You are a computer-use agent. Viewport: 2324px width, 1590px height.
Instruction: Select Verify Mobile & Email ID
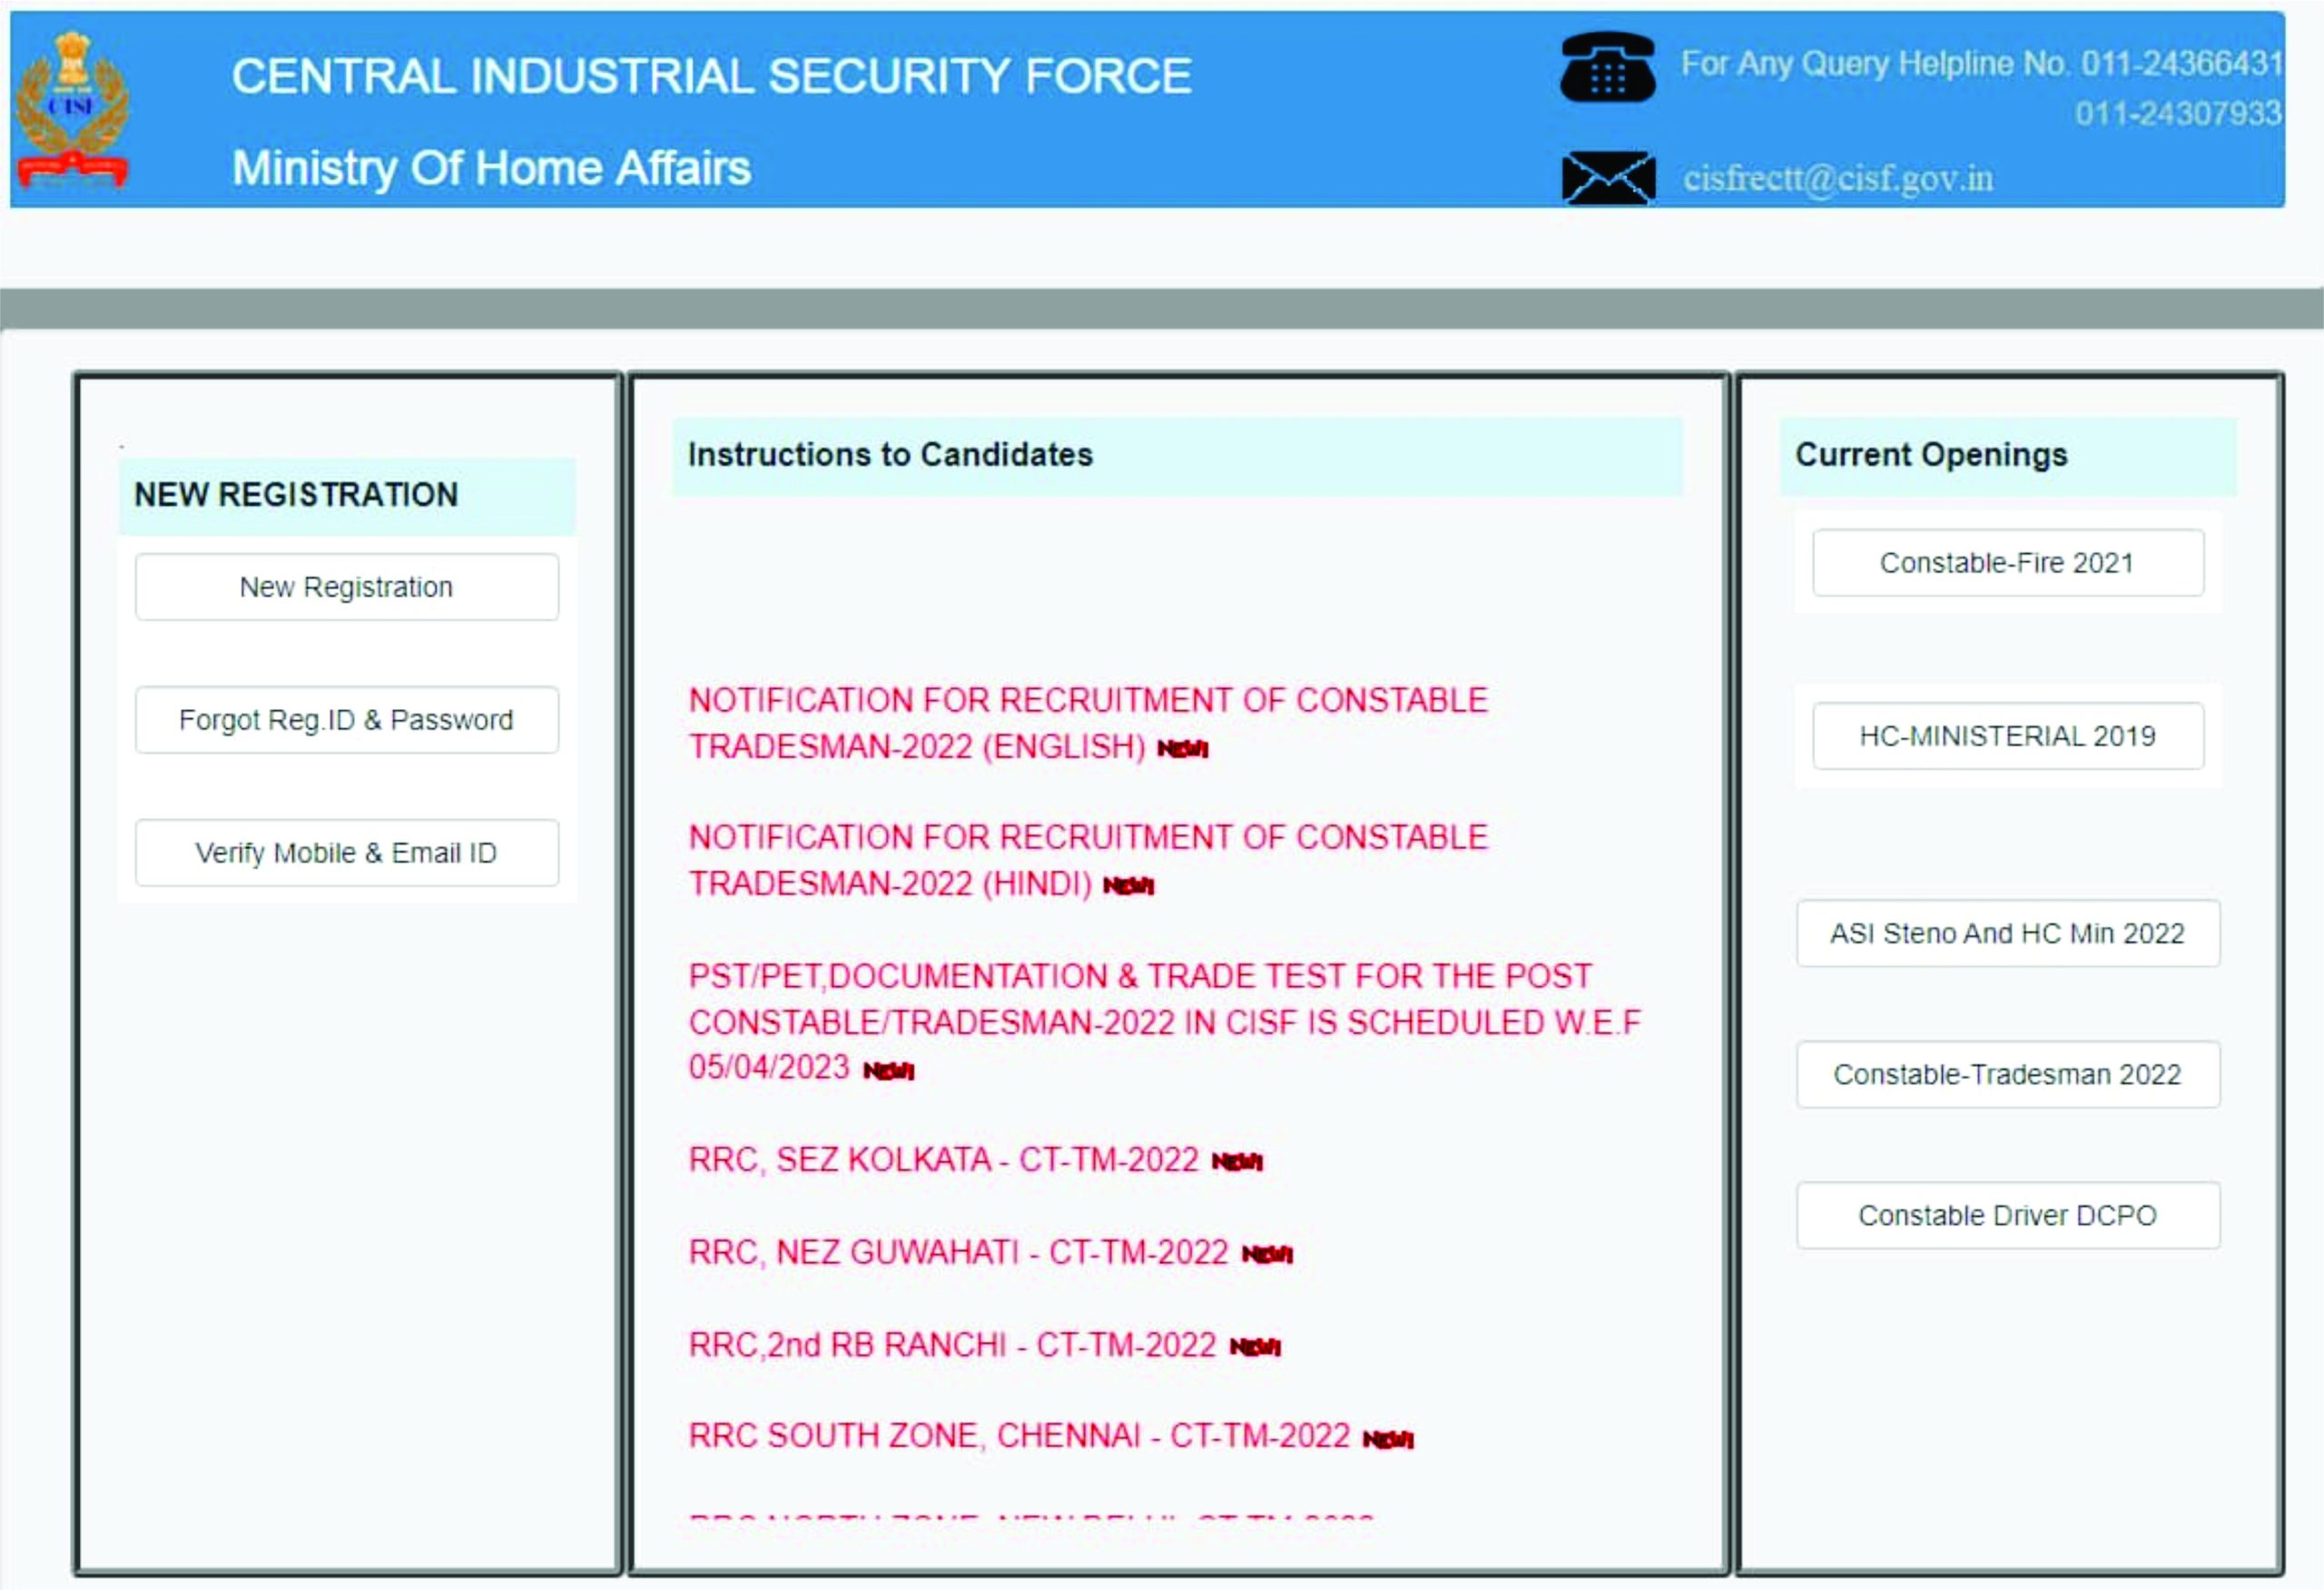pos(347,853)
